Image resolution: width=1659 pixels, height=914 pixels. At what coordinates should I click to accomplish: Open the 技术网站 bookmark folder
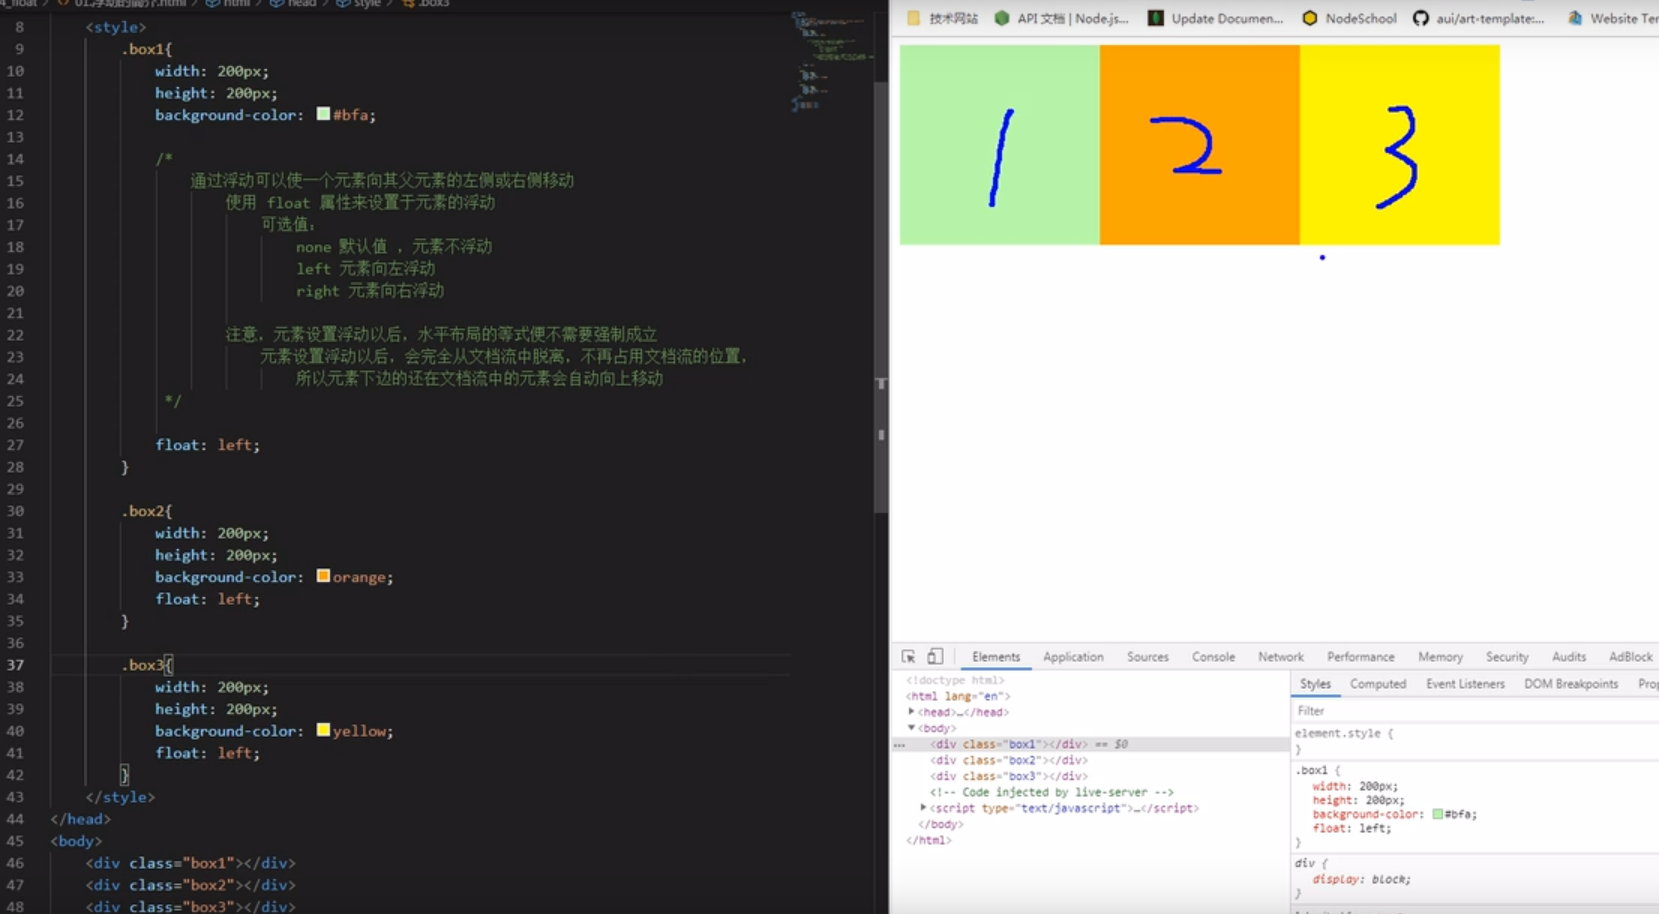[942, 18]
